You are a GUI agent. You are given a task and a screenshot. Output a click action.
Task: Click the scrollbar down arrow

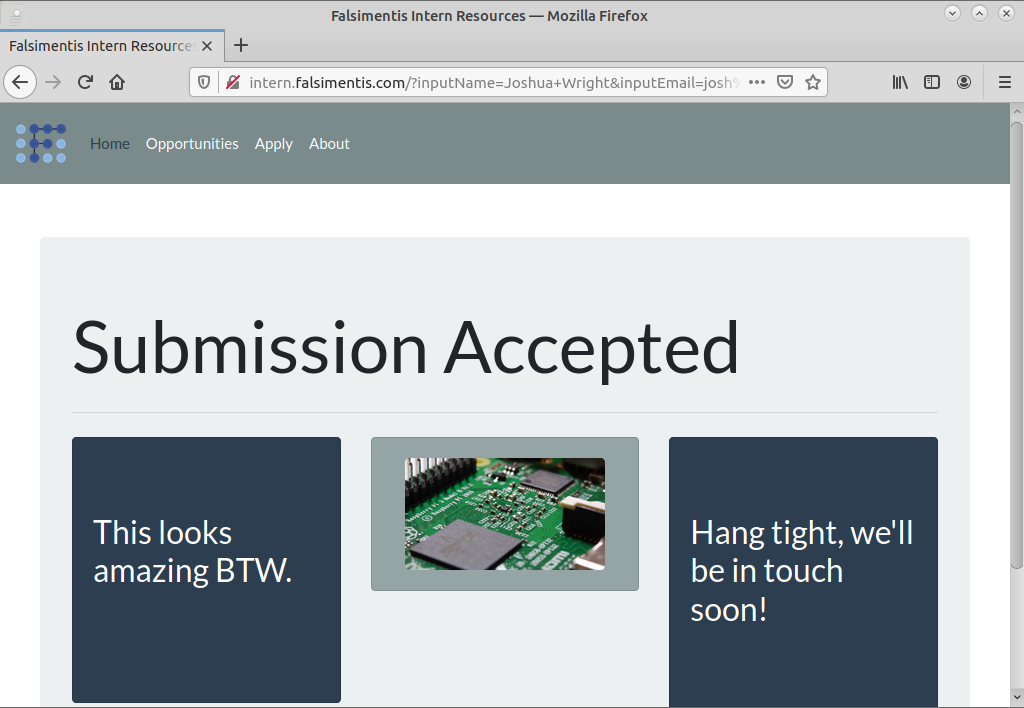tap(1017, 698)
